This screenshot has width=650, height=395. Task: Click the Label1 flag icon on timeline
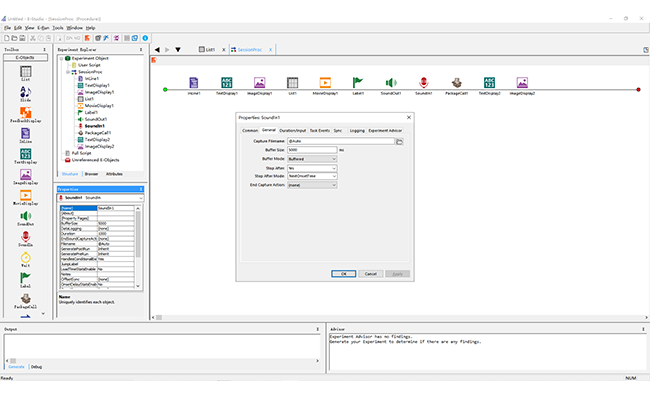(x=358, y=82)
